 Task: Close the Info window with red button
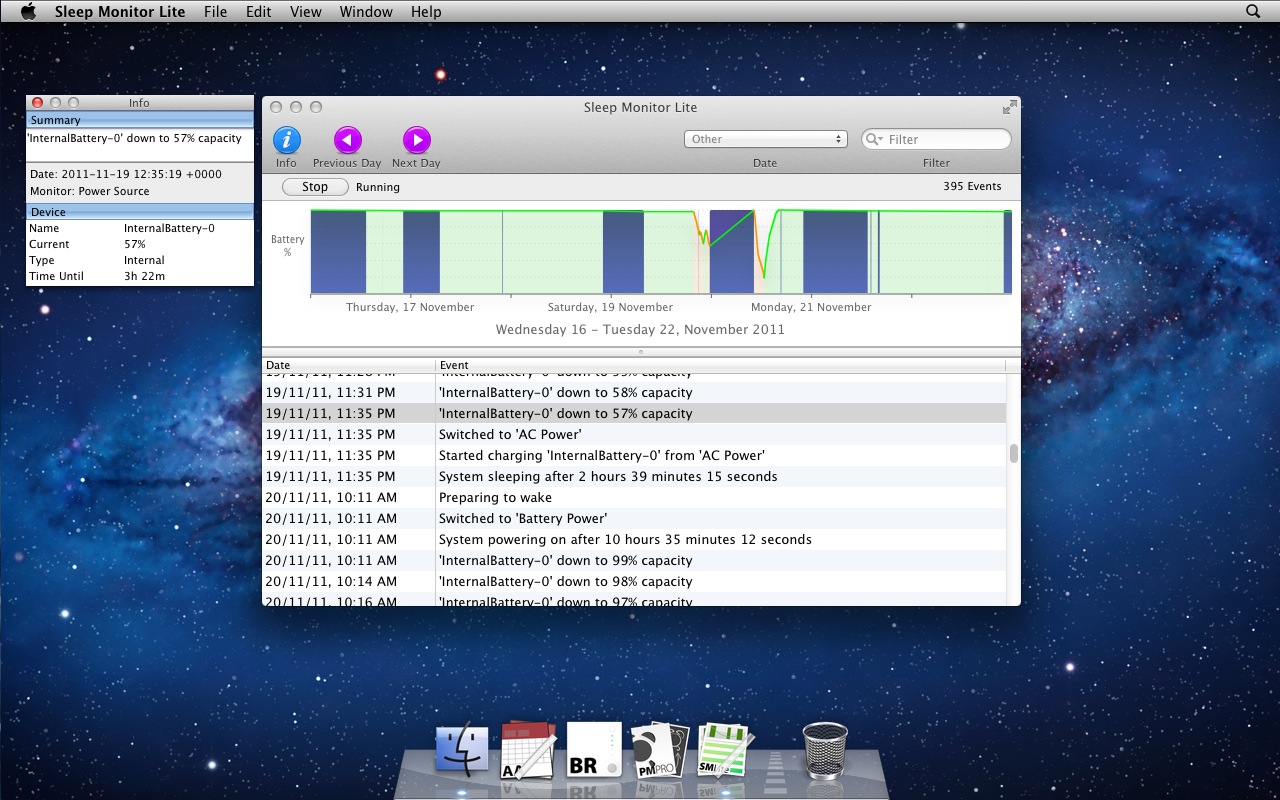click(x=37, y=103)
